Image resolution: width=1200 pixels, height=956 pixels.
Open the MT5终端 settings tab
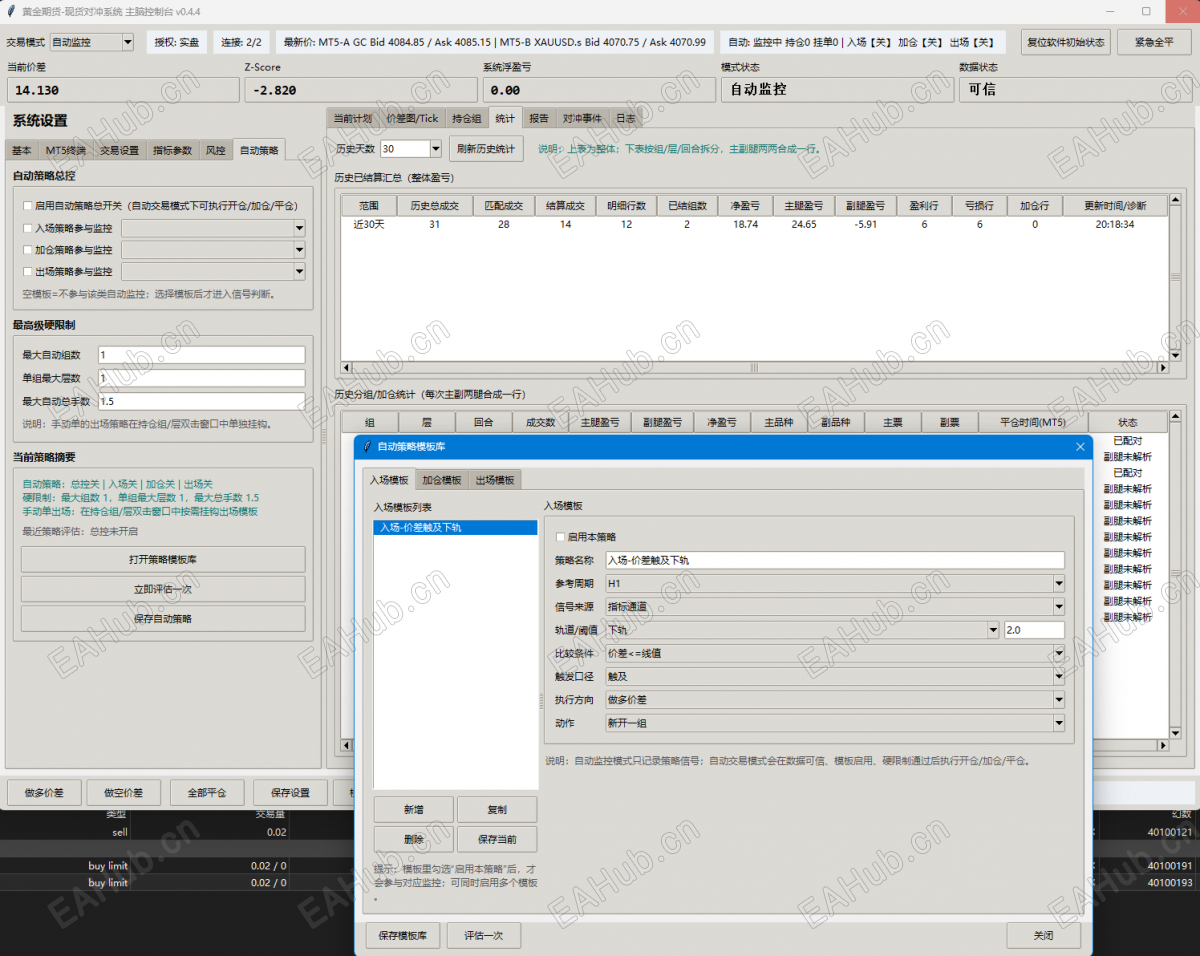coord(65,151)
